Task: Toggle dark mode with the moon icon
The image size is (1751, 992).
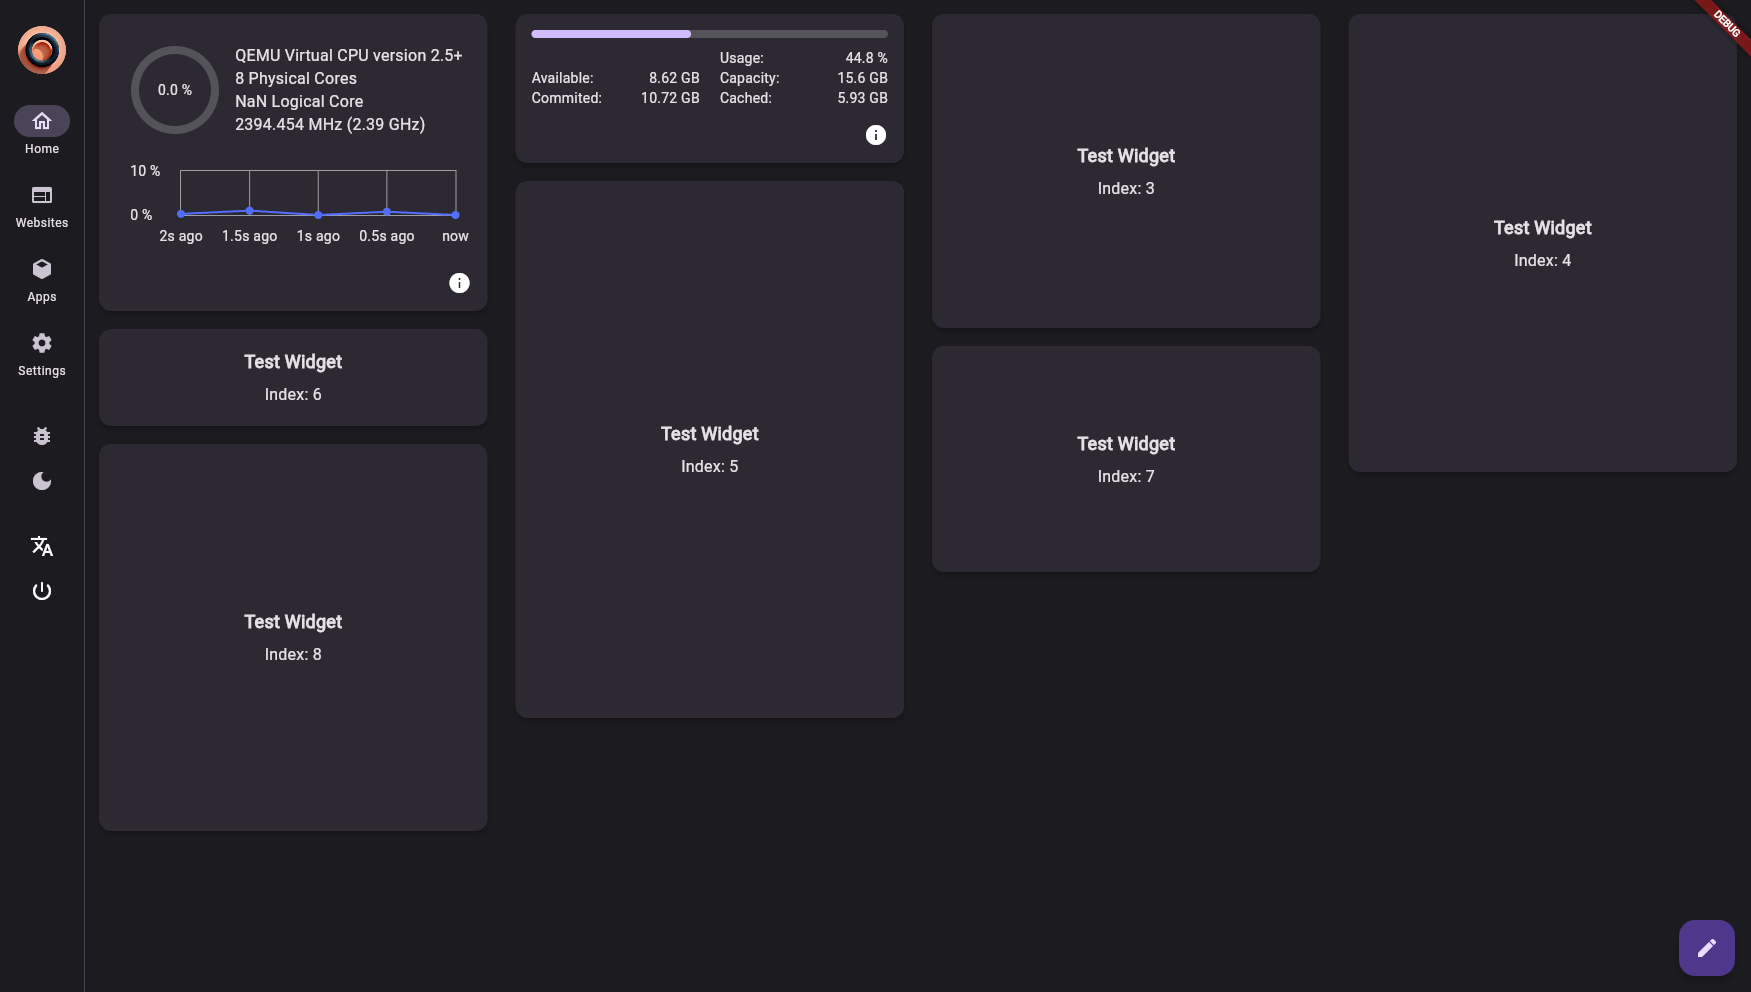Action: coord(42,481)
